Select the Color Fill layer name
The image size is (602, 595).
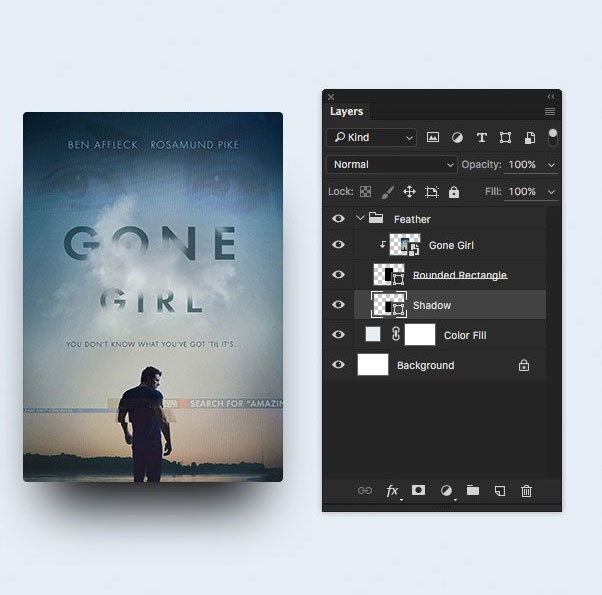click(465, 335)
